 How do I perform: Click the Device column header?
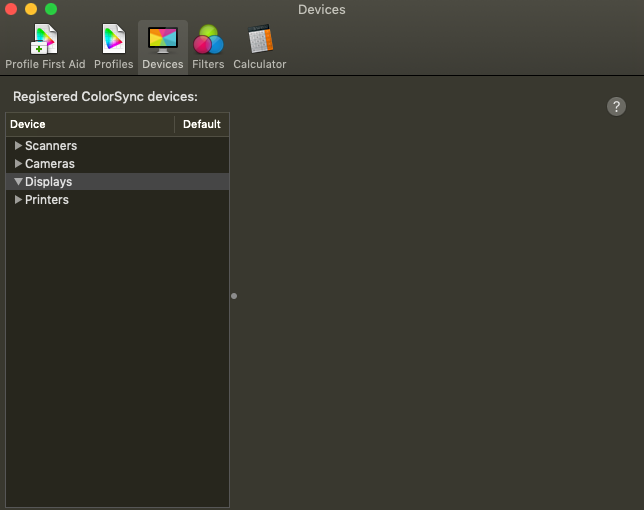point(90,124)
